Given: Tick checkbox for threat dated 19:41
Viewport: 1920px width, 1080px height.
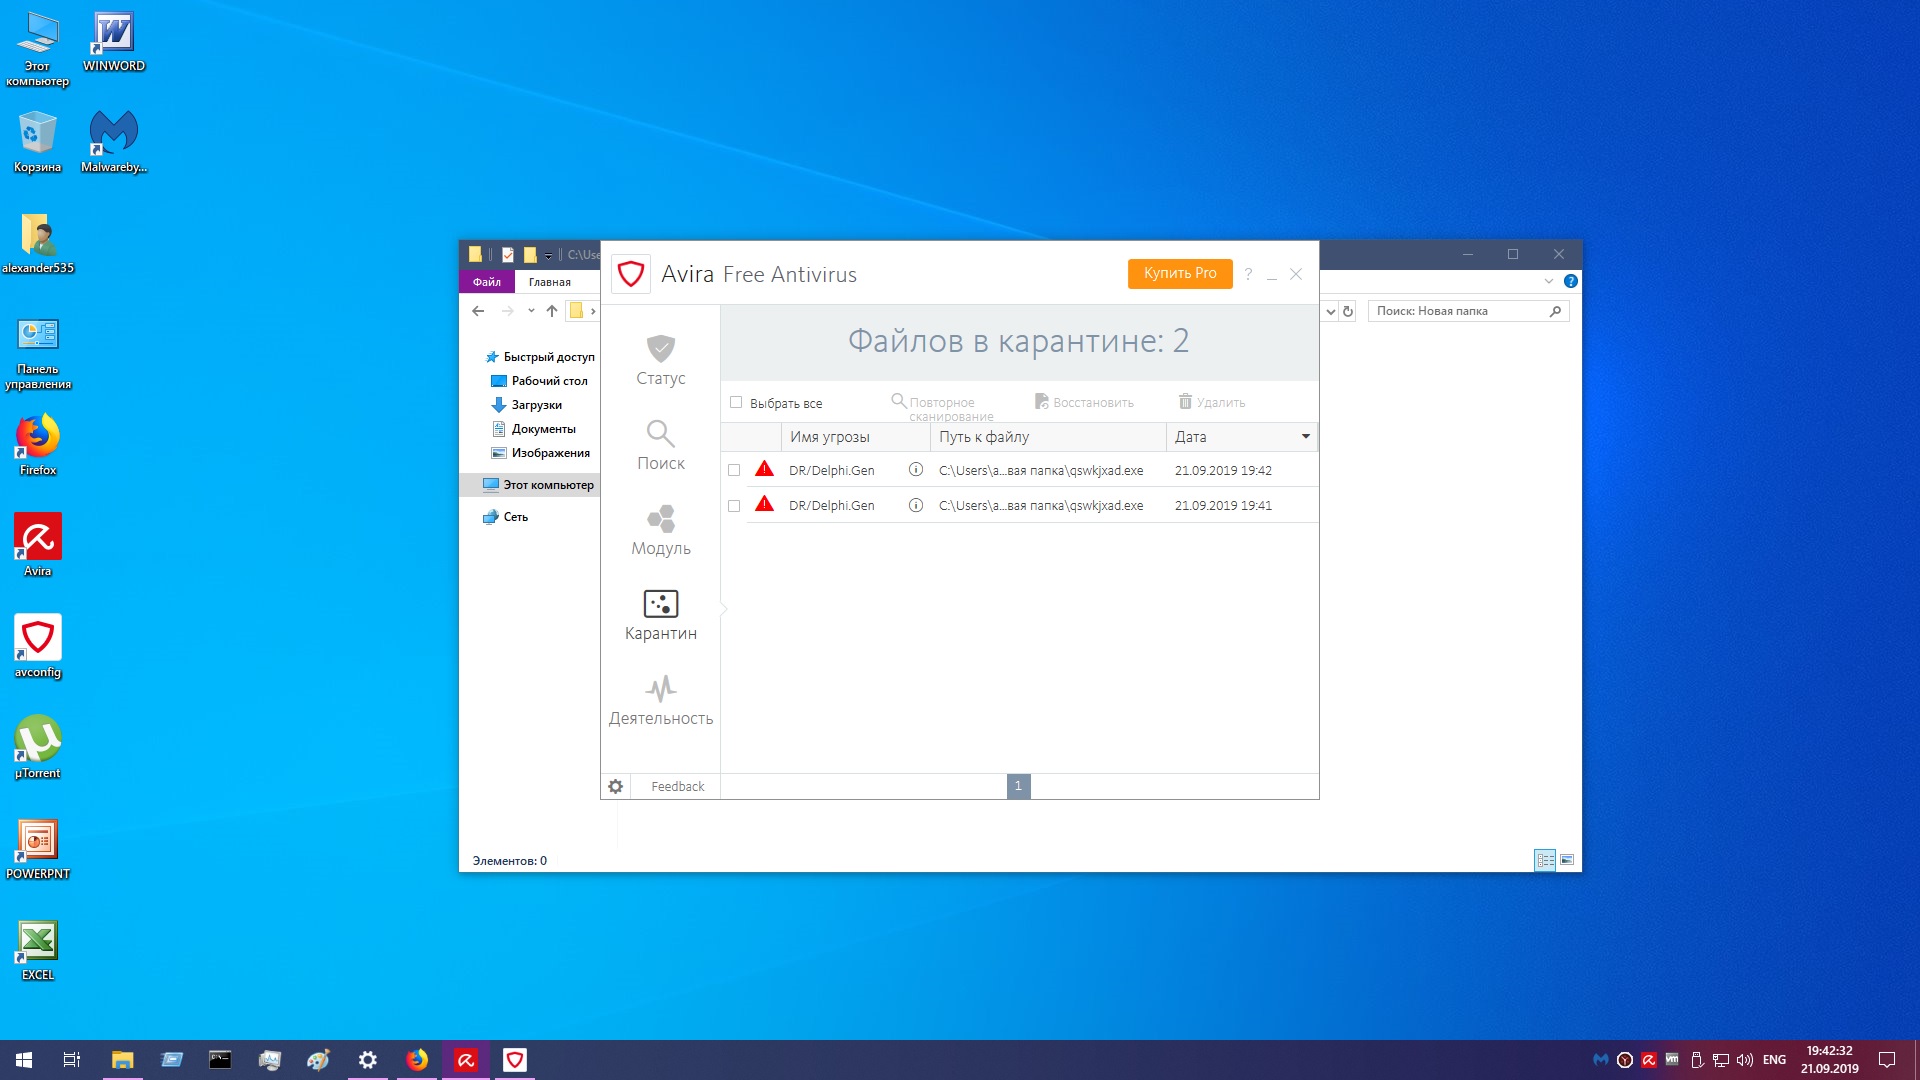Looking at the screenshot, I should [734, 506].
